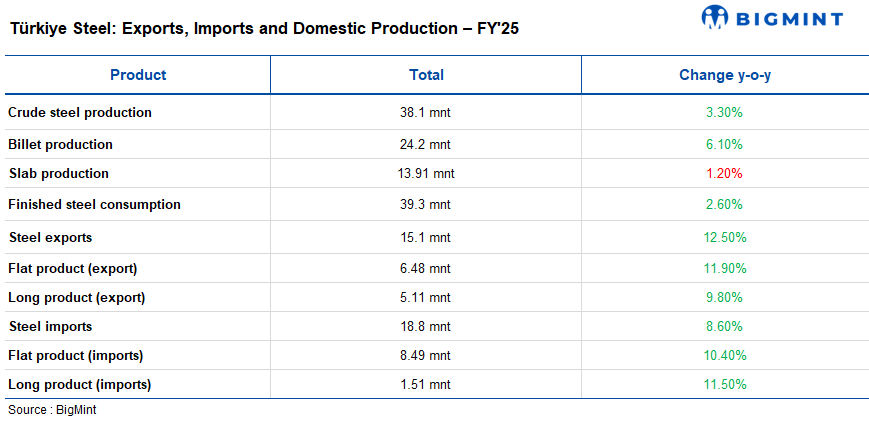Select the Product column header
The width and height of the screenshot is (869, 422).
[x=138, y=75]
